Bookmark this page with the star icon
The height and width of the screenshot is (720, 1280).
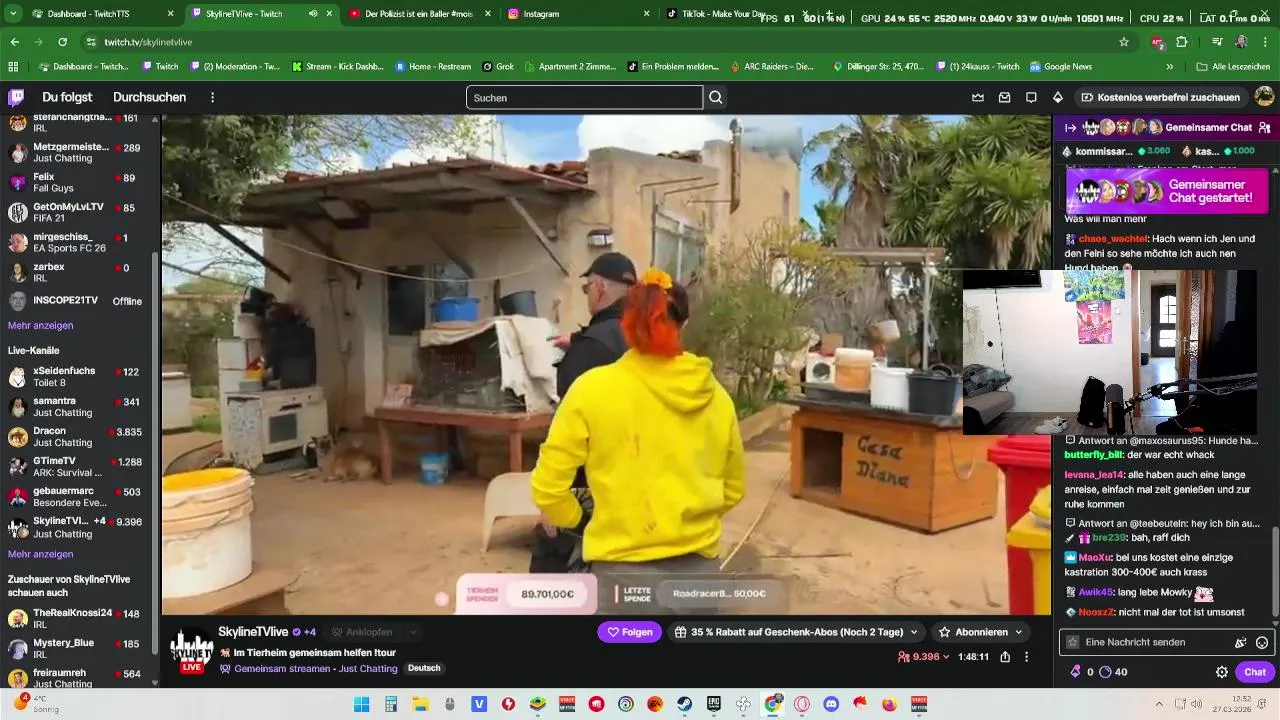point(1124,42)
